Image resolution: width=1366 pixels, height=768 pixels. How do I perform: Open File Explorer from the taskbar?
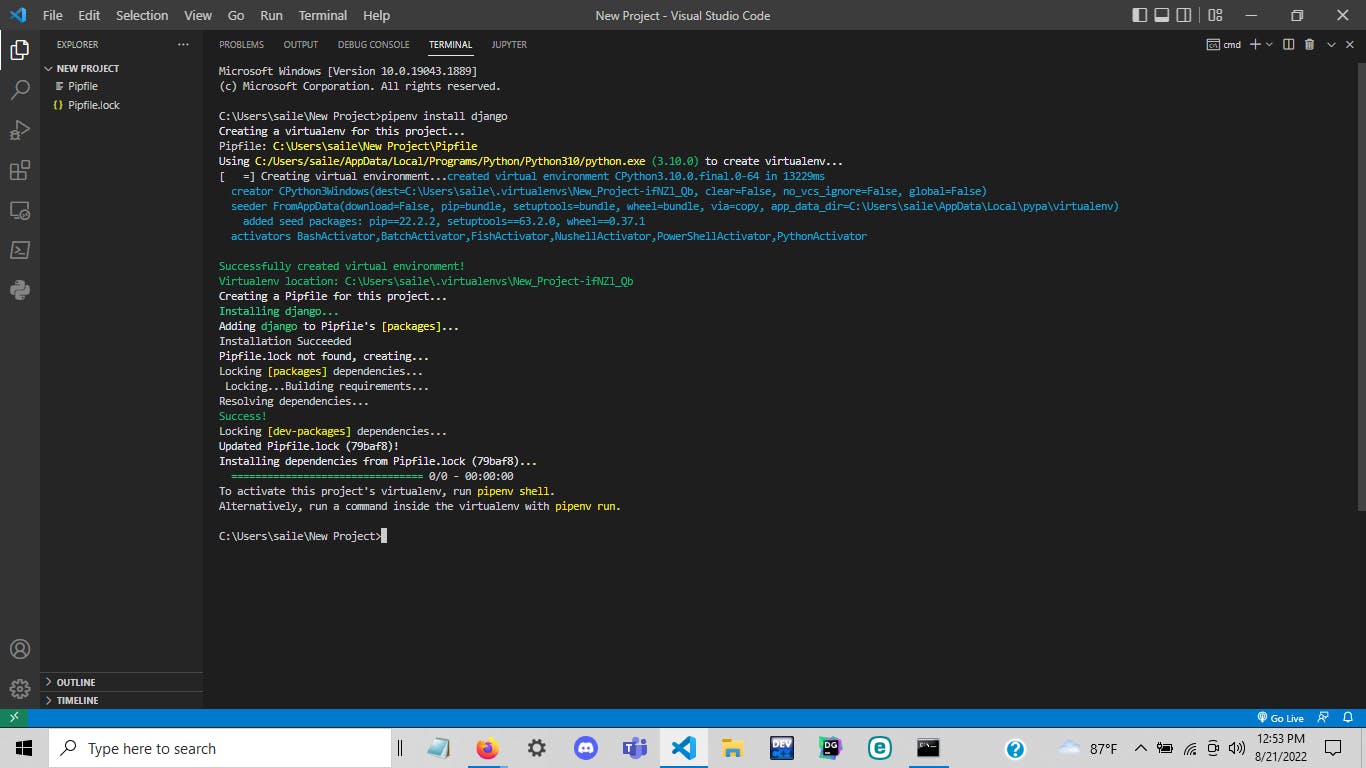tap(732, 748)
